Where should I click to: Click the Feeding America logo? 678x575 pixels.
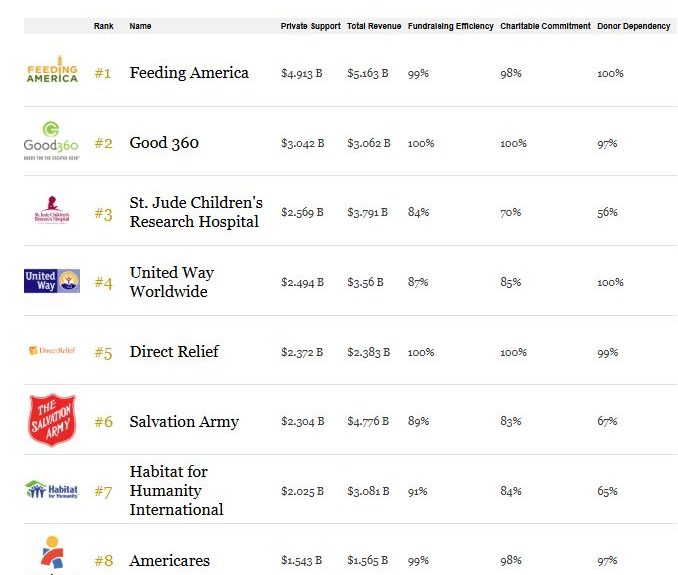(52, 69)
